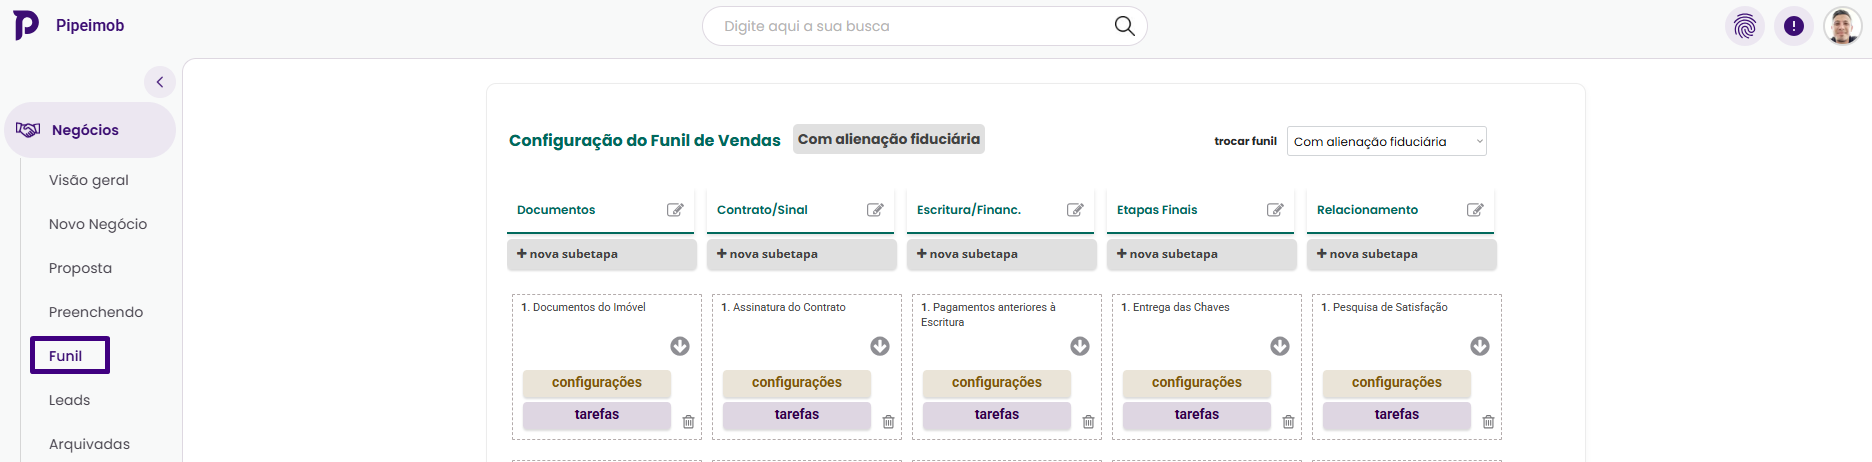This screenshot has height=462, width=1872.
Task: Open configurações for Pesquisa de Satisfação
Action: (x=1396, y=383)
